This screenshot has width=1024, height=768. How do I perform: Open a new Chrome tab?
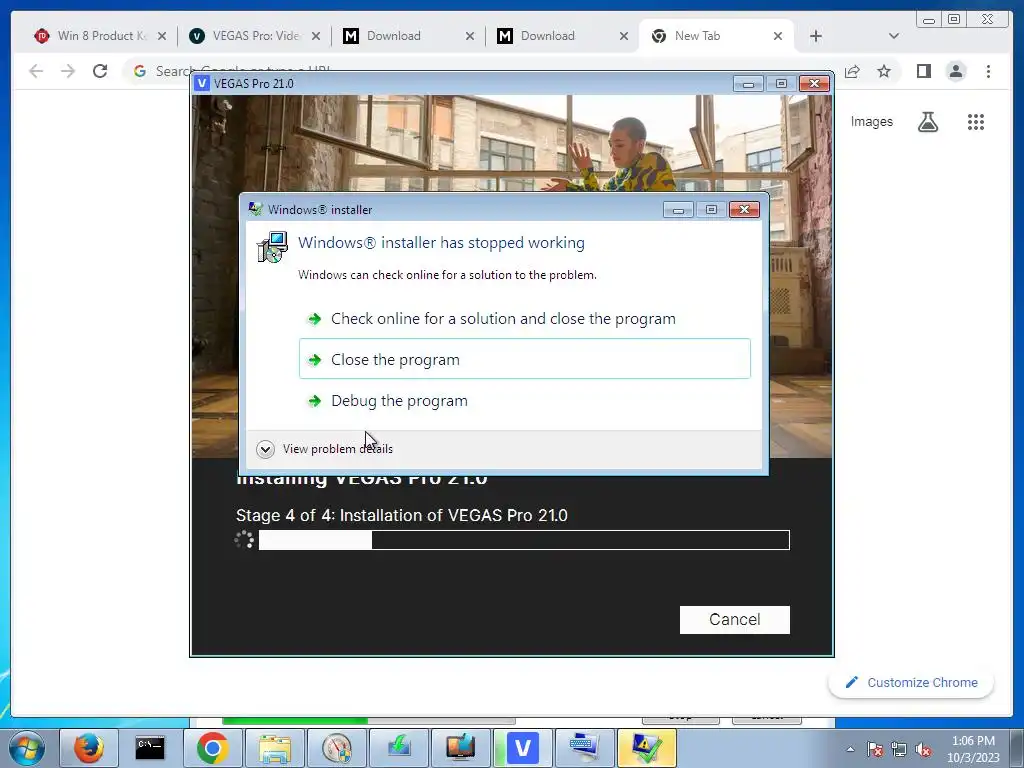816,36
